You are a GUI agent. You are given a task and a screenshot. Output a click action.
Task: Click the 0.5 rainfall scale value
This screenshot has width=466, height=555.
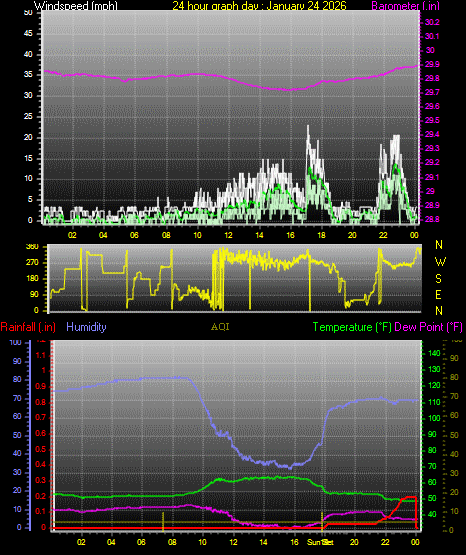tap(41, 449)
